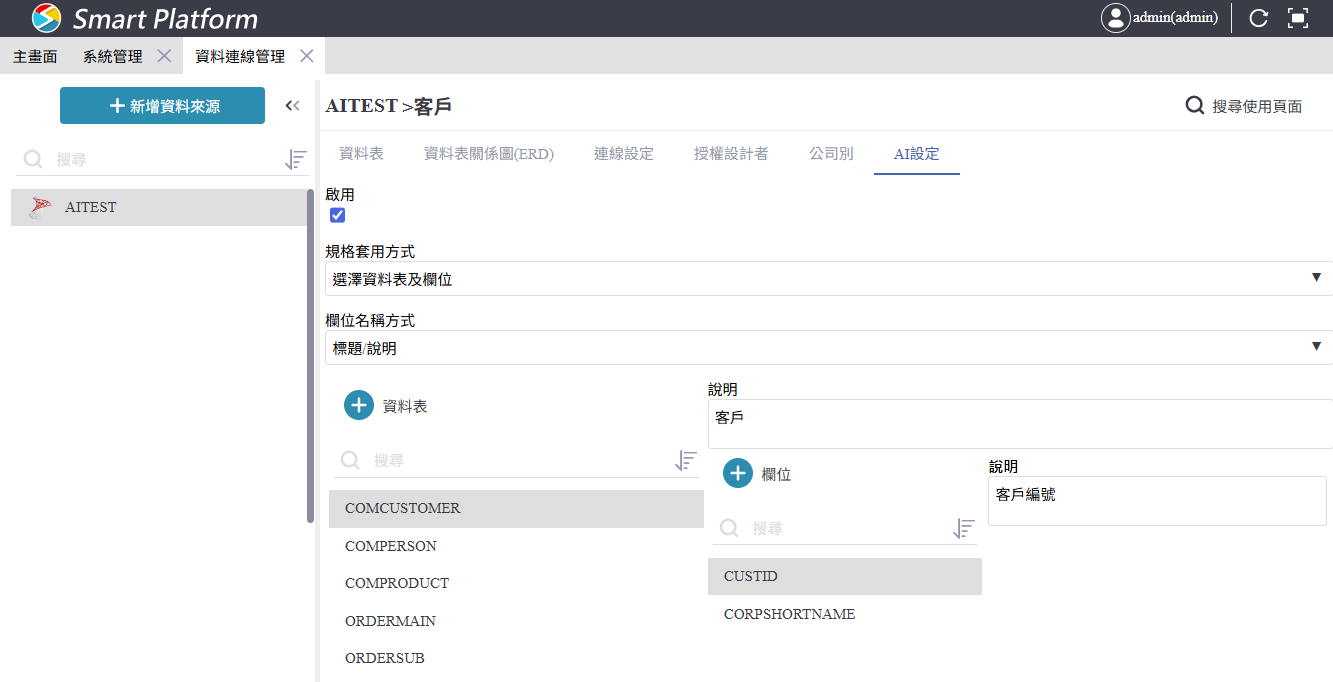Click the sort icon above the 欄位 list

tap(963, 528)
